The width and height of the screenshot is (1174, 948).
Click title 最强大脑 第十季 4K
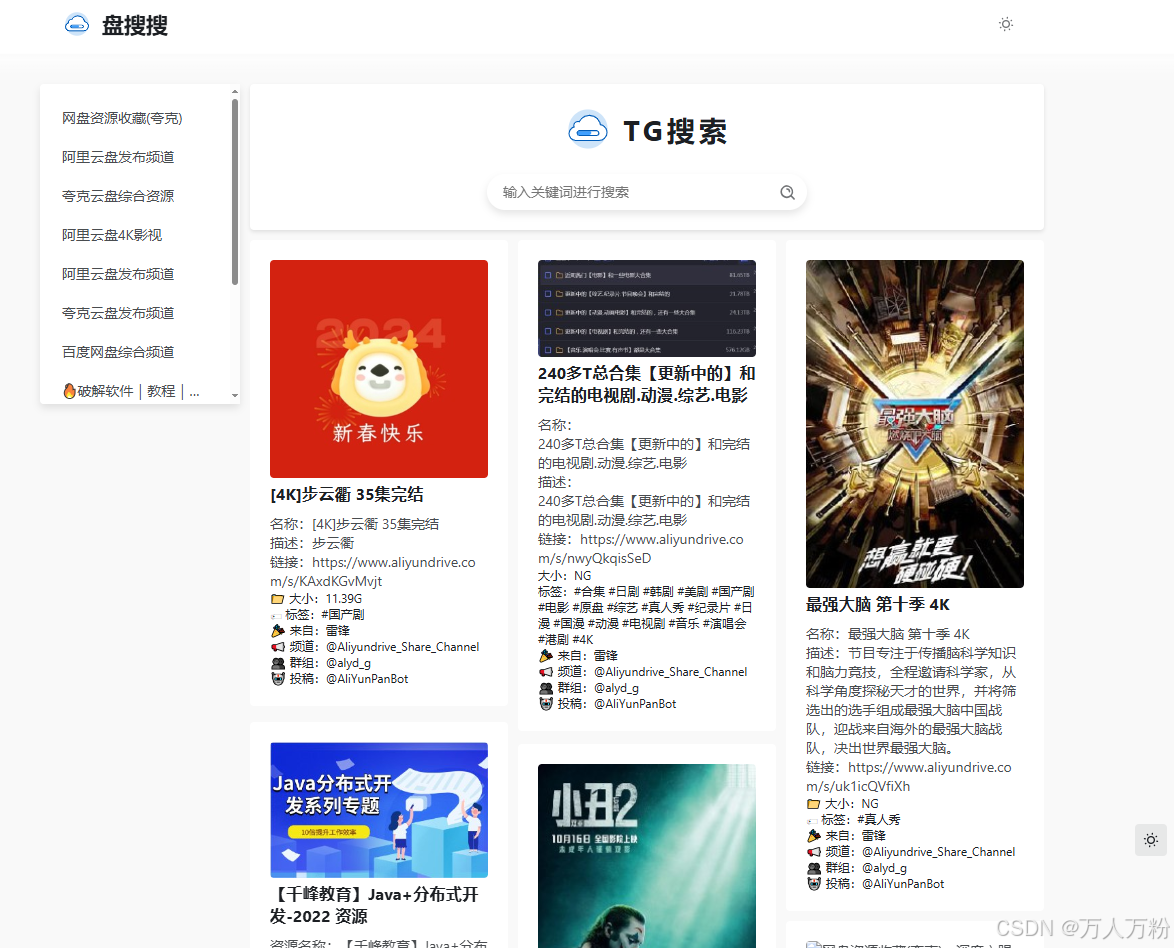point(878,605)
